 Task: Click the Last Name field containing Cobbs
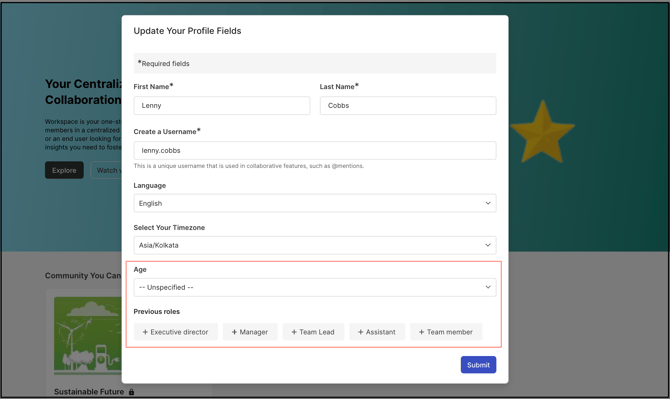tap(408, 106)
